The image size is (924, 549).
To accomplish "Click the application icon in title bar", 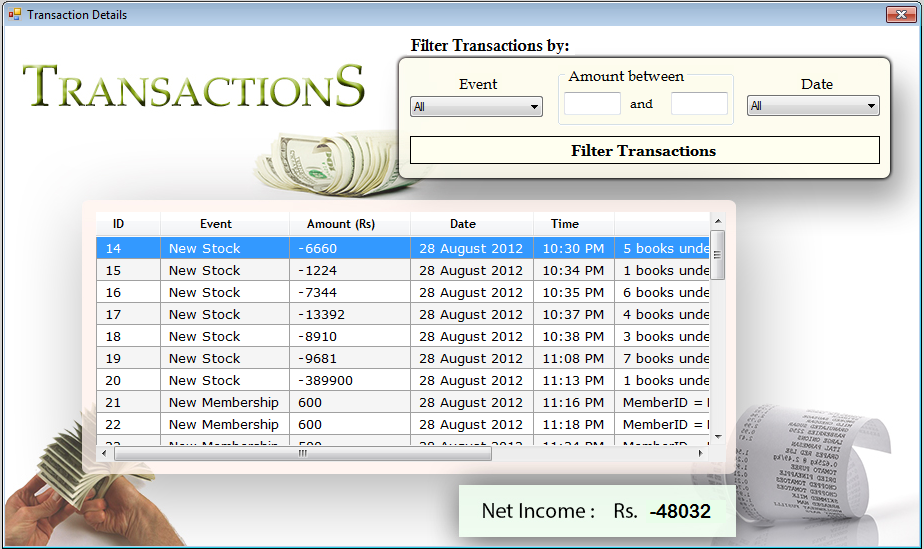I will [x=14, y=15].
